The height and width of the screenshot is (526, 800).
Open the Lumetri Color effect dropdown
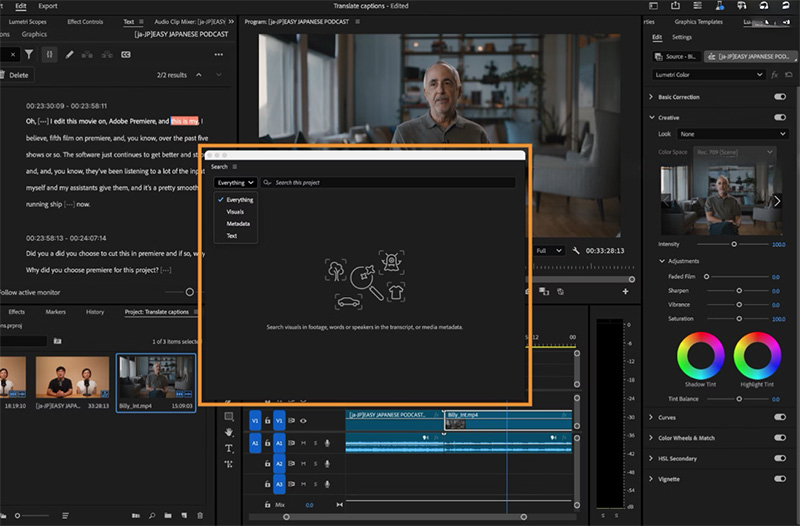(709, 74)
